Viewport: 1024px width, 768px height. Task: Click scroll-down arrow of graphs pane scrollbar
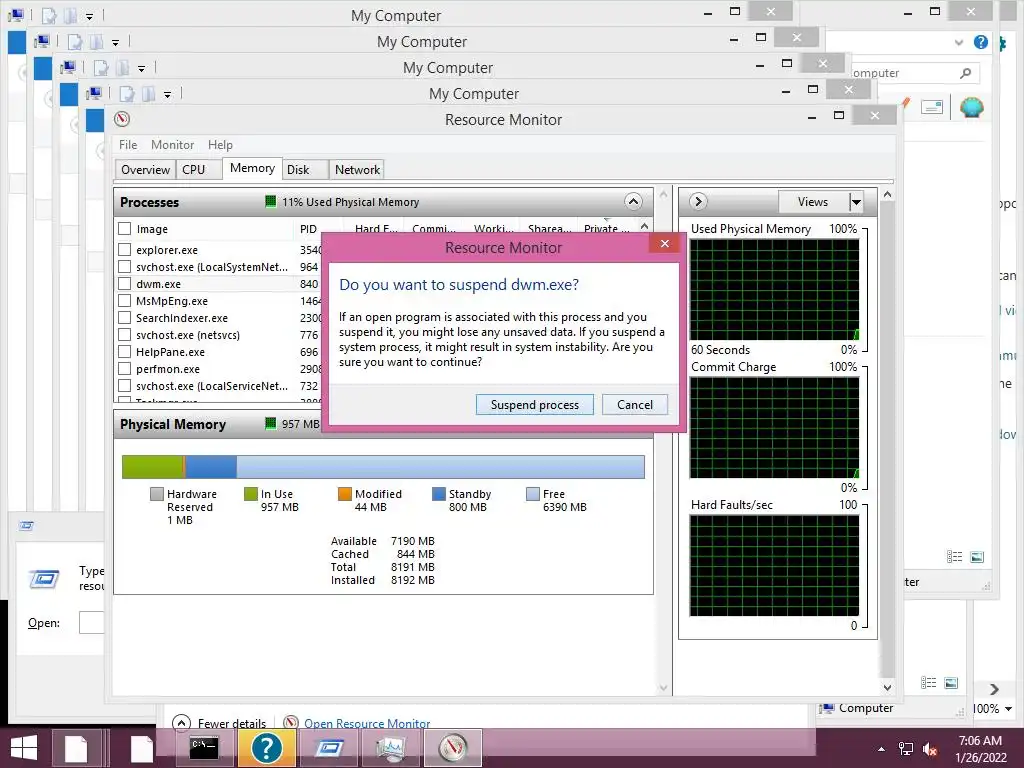[888, 687]
